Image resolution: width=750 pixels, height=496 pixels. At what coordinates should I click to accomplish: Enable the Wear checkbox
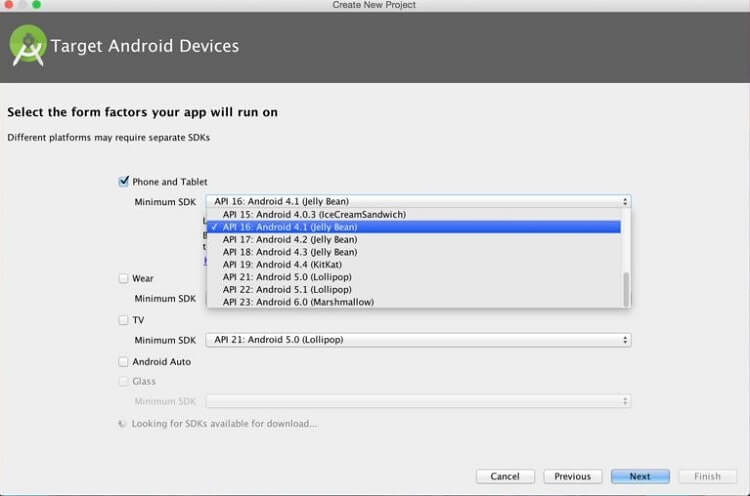coord(123,278)
